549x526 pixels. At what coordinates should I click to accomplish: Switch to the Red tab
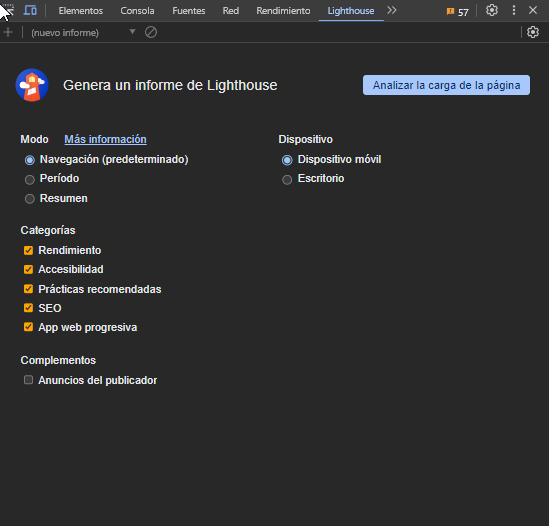tap(231, 11)
